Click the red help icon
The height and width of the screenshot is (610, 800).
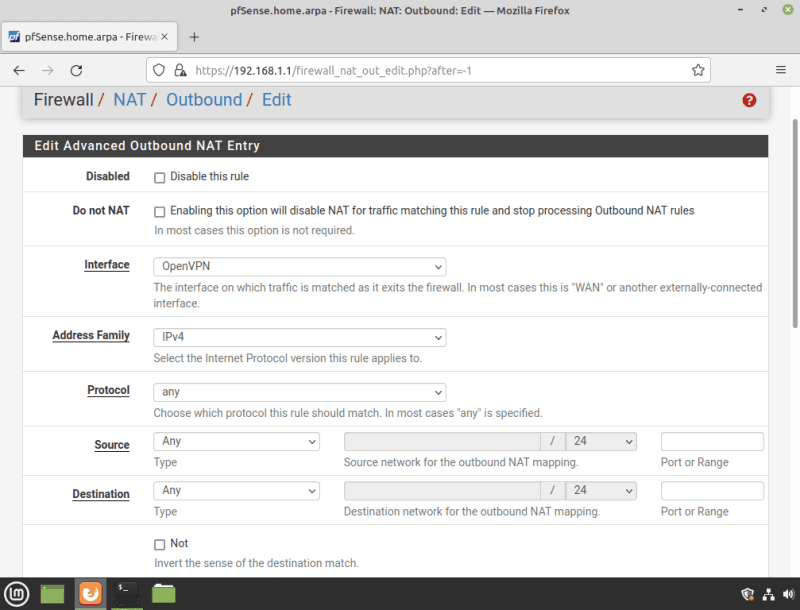point(749,100)
